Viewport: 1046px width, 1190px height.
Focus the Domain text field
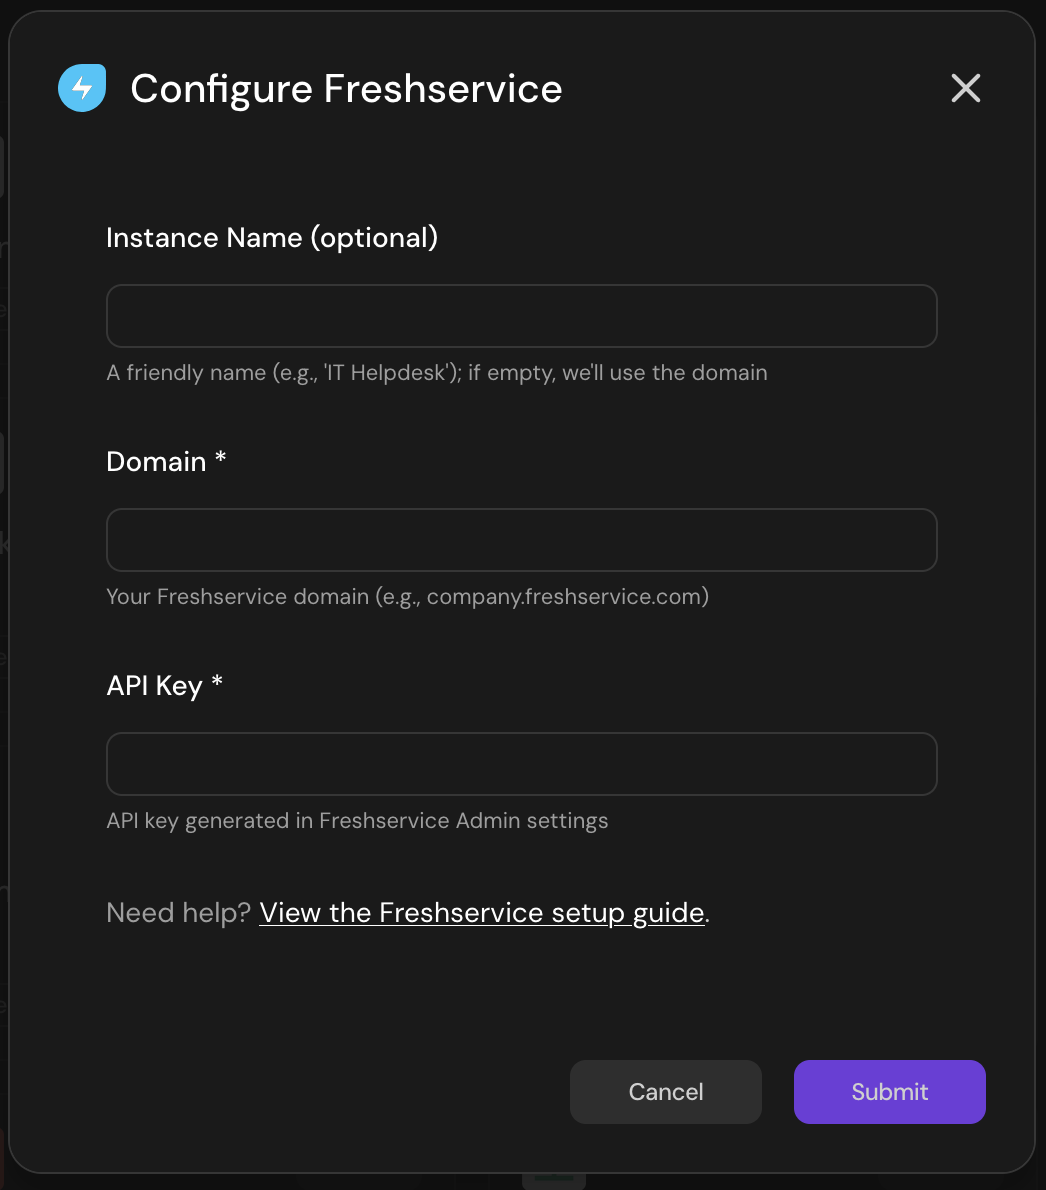pos(521,540)
